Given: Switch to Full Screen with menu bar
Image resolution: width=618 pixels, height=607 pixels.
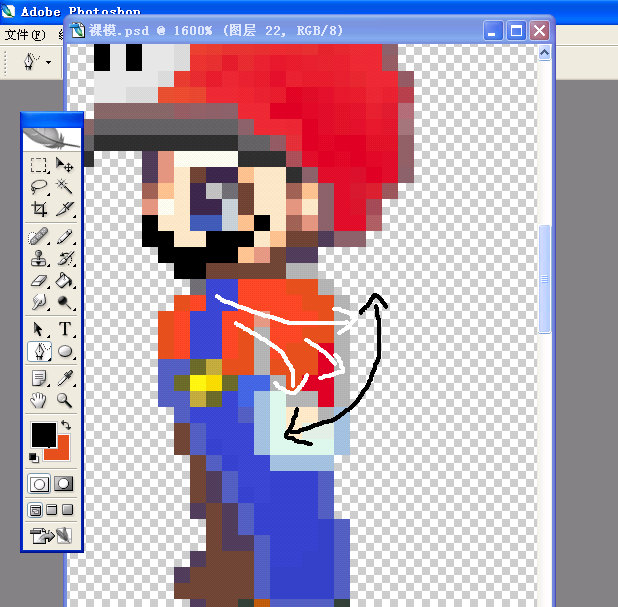Looking at the screenshot, I should [52, 510].
